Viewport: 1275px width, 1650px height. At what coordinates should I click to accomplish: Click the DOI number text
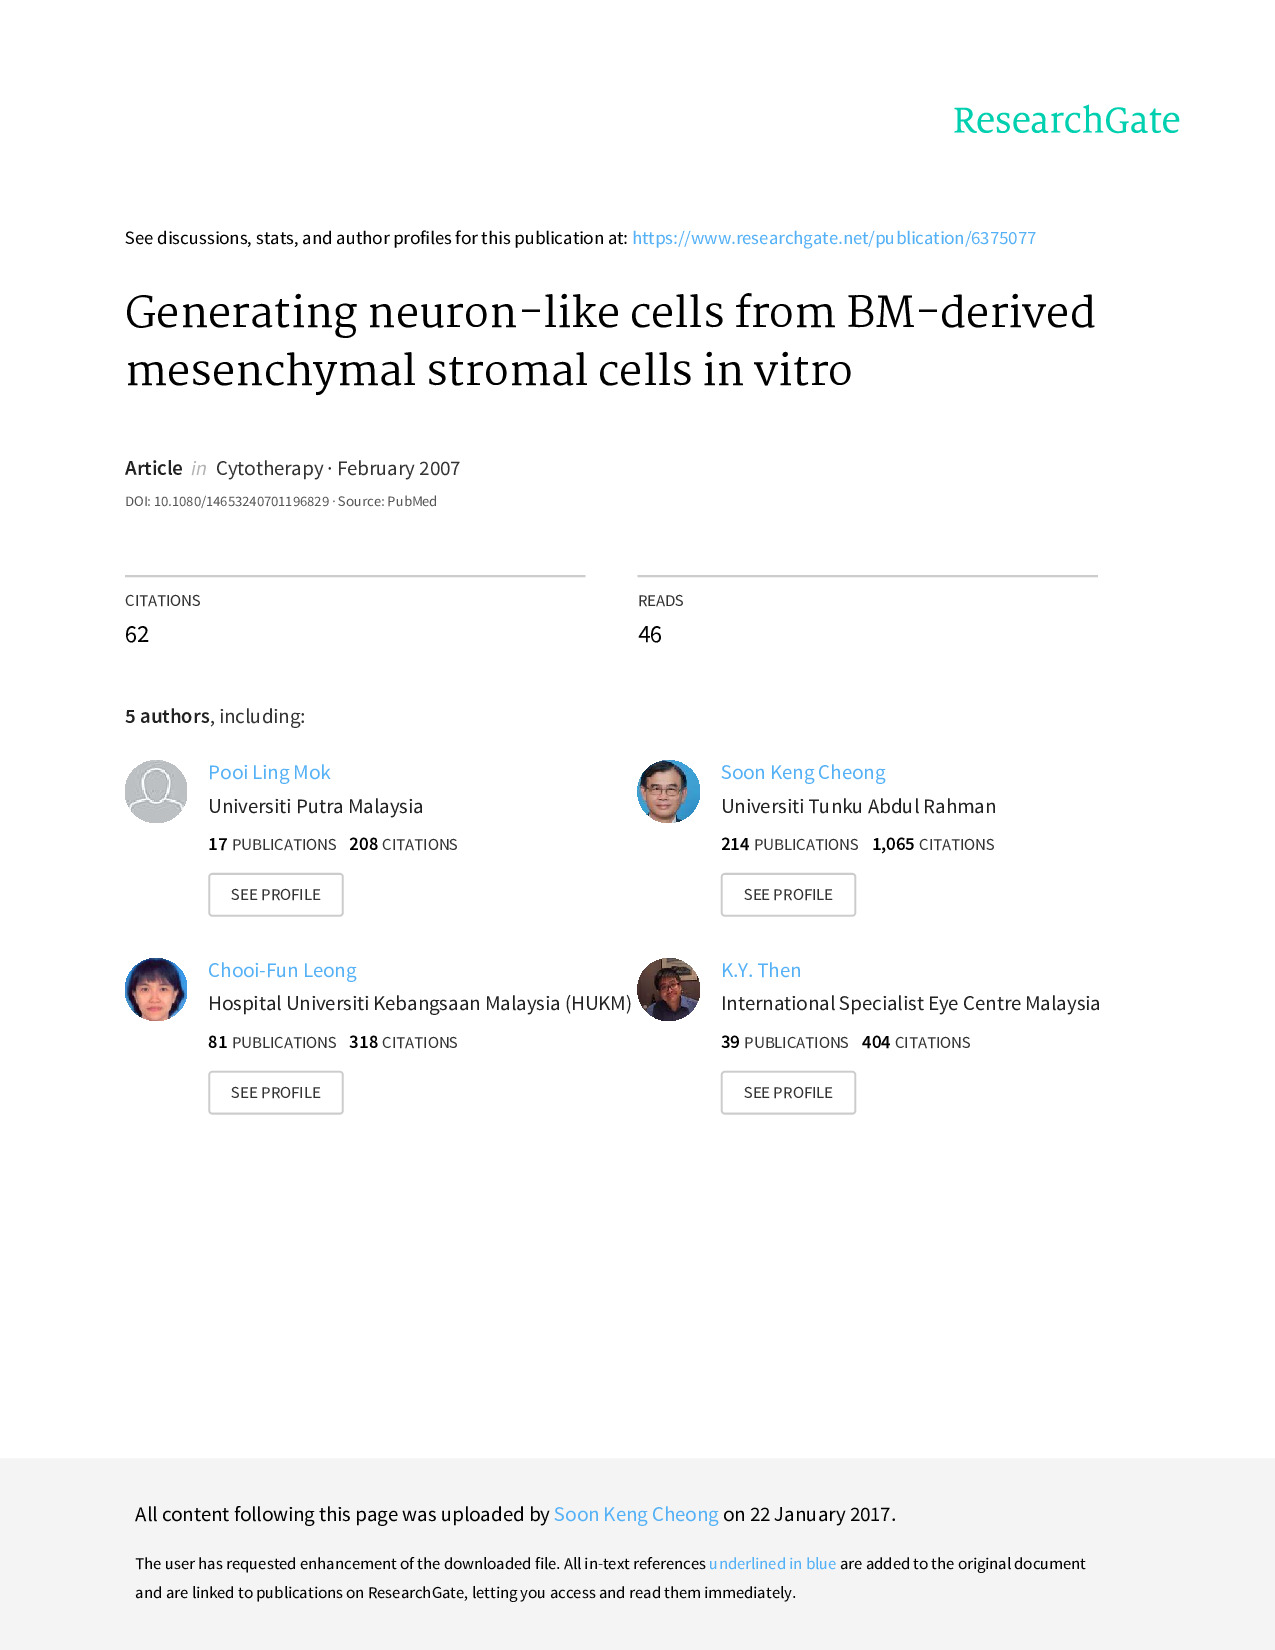coord(241,502)
